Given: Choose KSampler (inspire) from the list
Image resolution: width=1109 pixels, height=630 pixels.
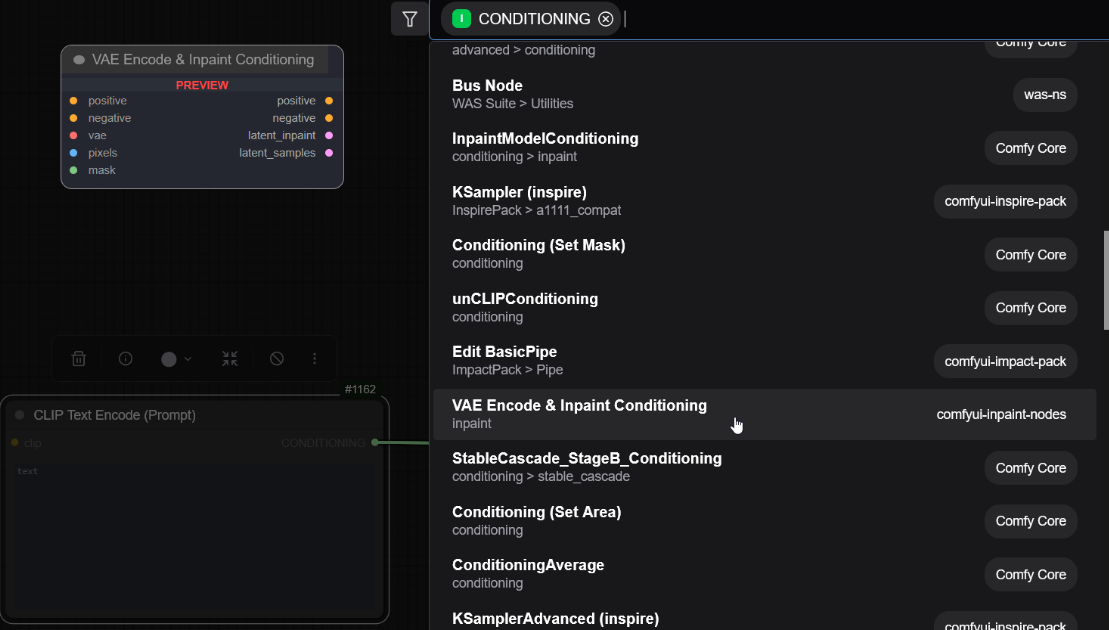Looking at the screenshot, I should pos(764,201).
